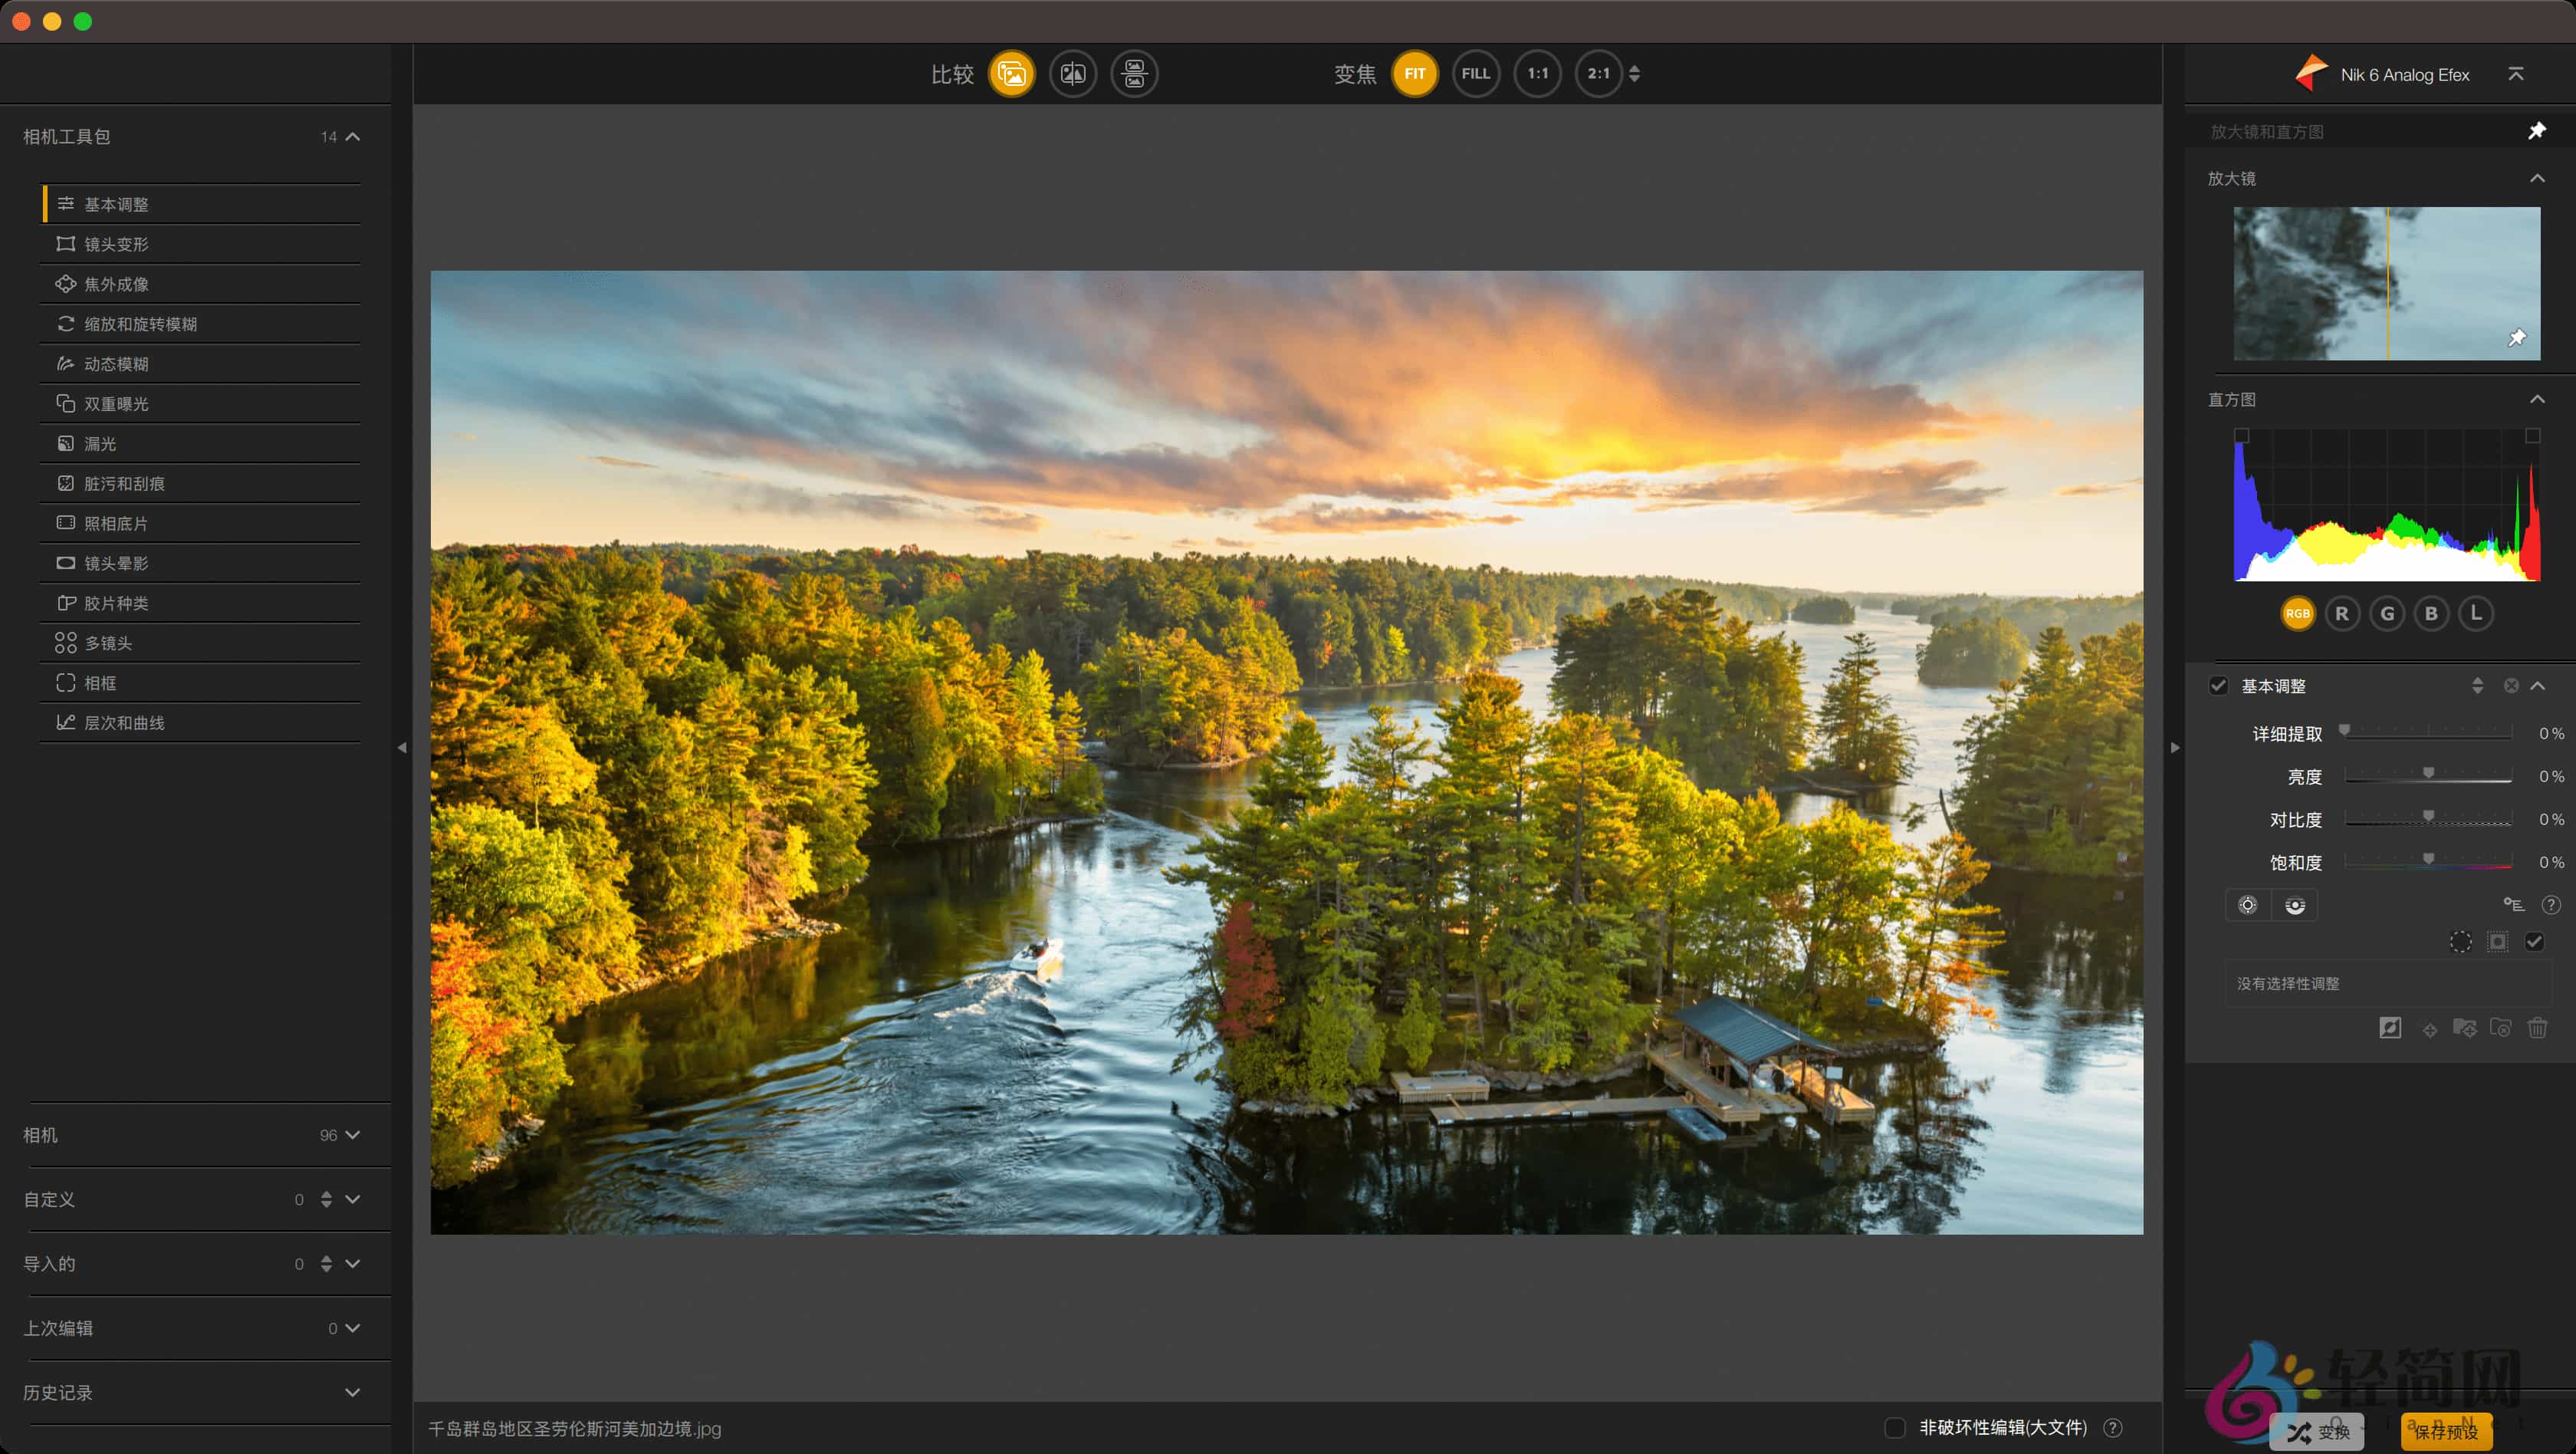This screenshot has height=1454, width=2576.
Task: Click the 保存预设 button
Action: click(2446, 1431)
